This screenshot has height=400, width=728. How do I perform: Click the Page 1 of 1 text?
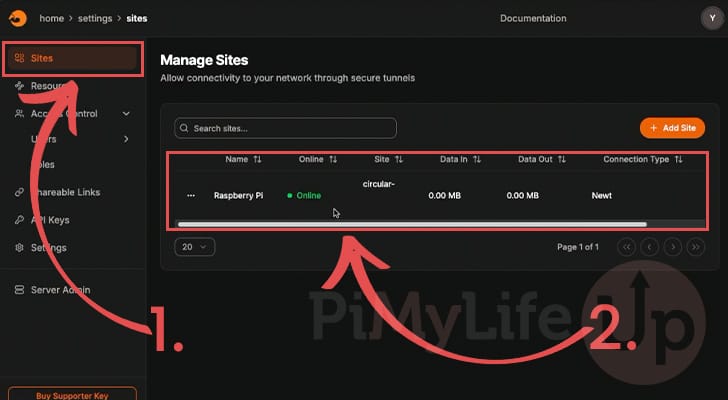(x=578, y=247)
